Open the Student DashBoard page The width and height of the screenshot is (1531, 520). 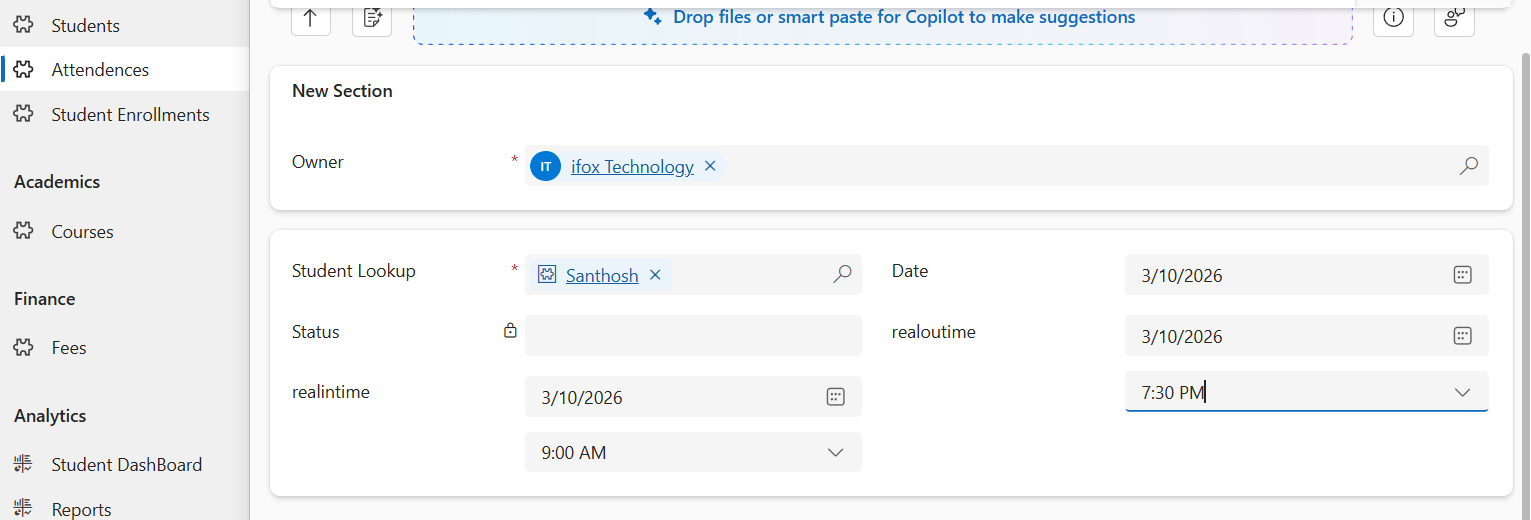coord(126,465)
